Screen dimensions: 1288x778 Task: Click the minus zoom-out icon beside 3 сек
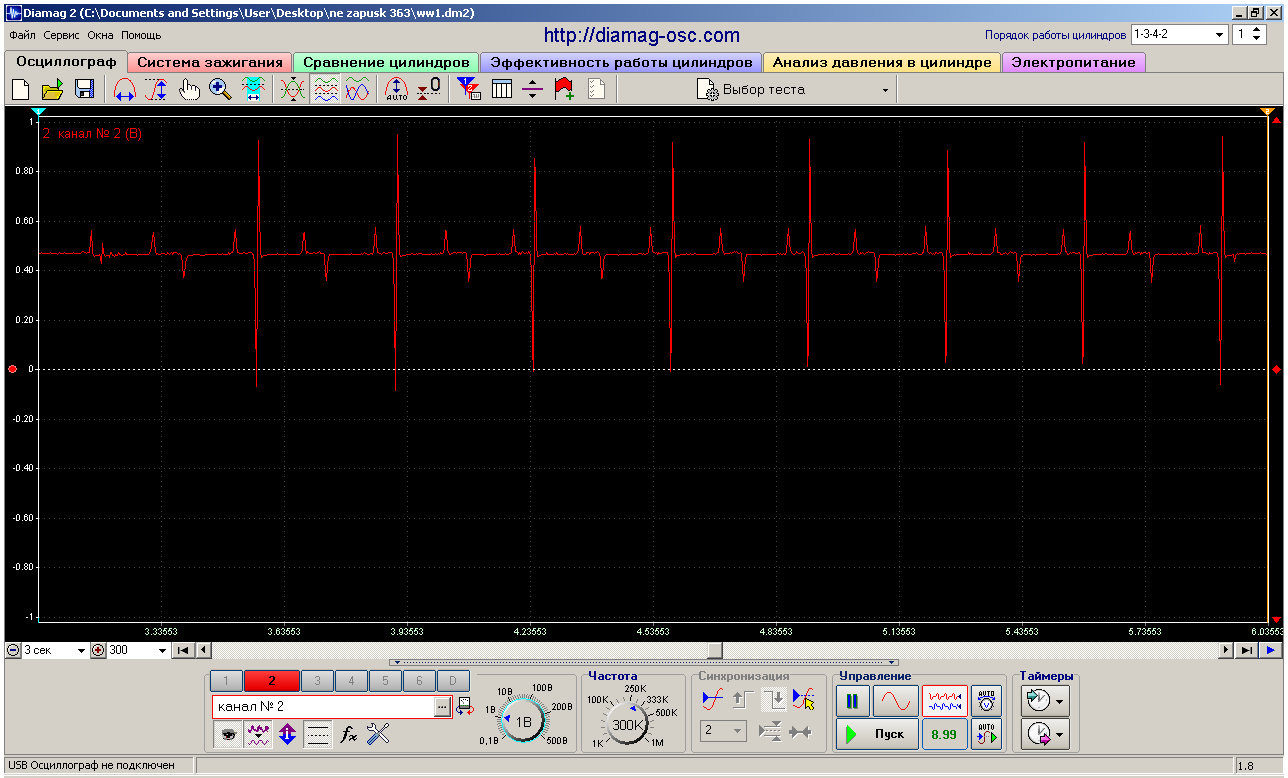[13, 650]
